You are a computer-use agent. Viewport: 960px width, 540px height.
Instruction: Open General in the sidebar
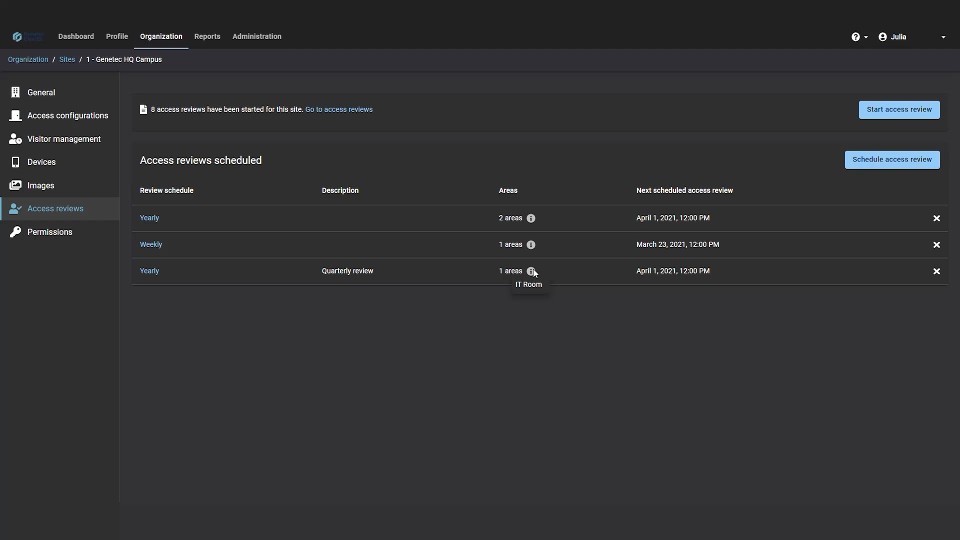41,92
